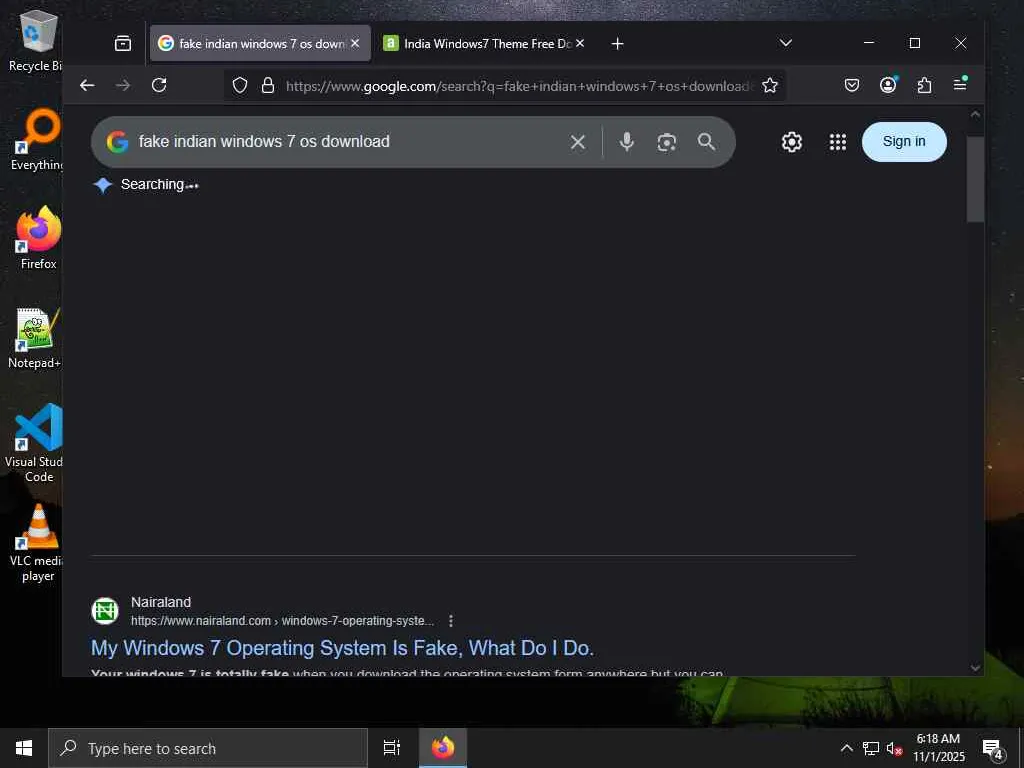The width and height of the screenshot is (1024, 768).
Task: Open the taskbar clock and date
Action: click(938, 748)
